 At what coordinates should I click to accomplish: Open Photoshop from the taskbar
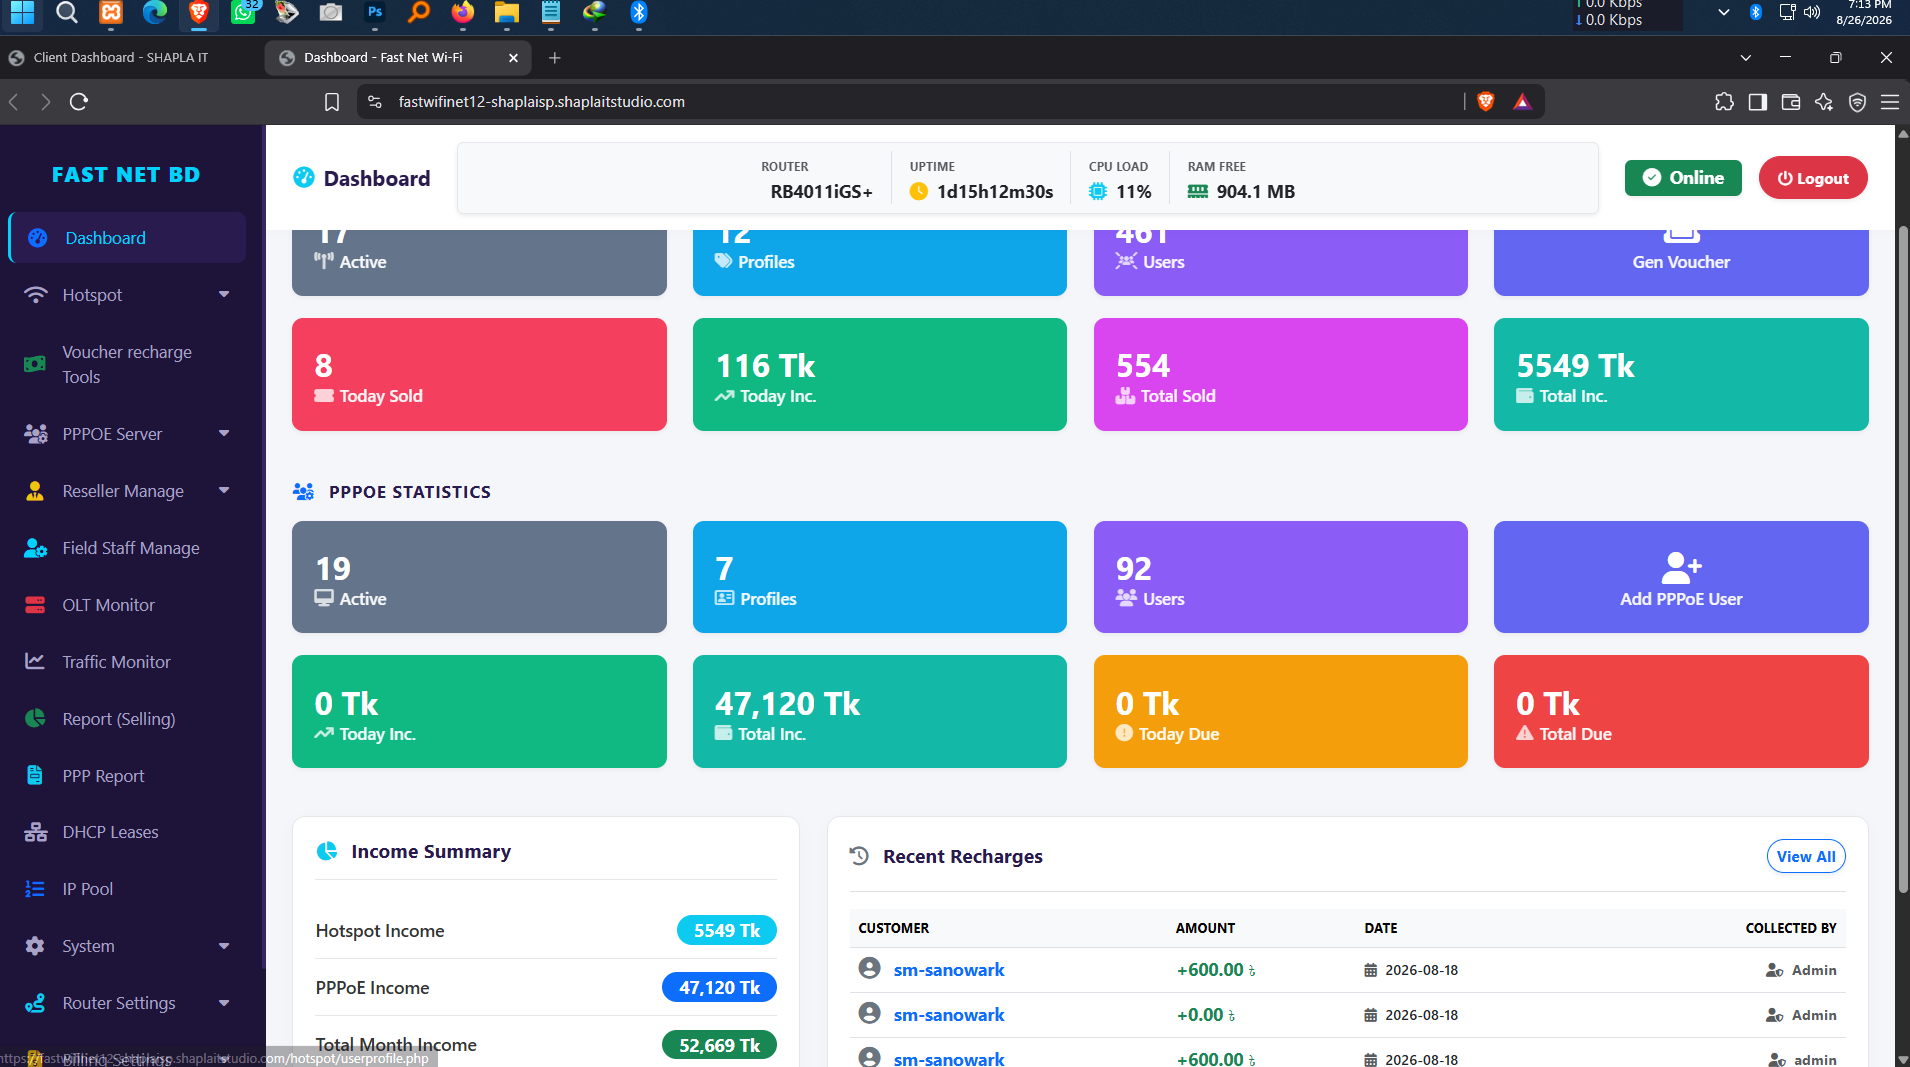375,12
